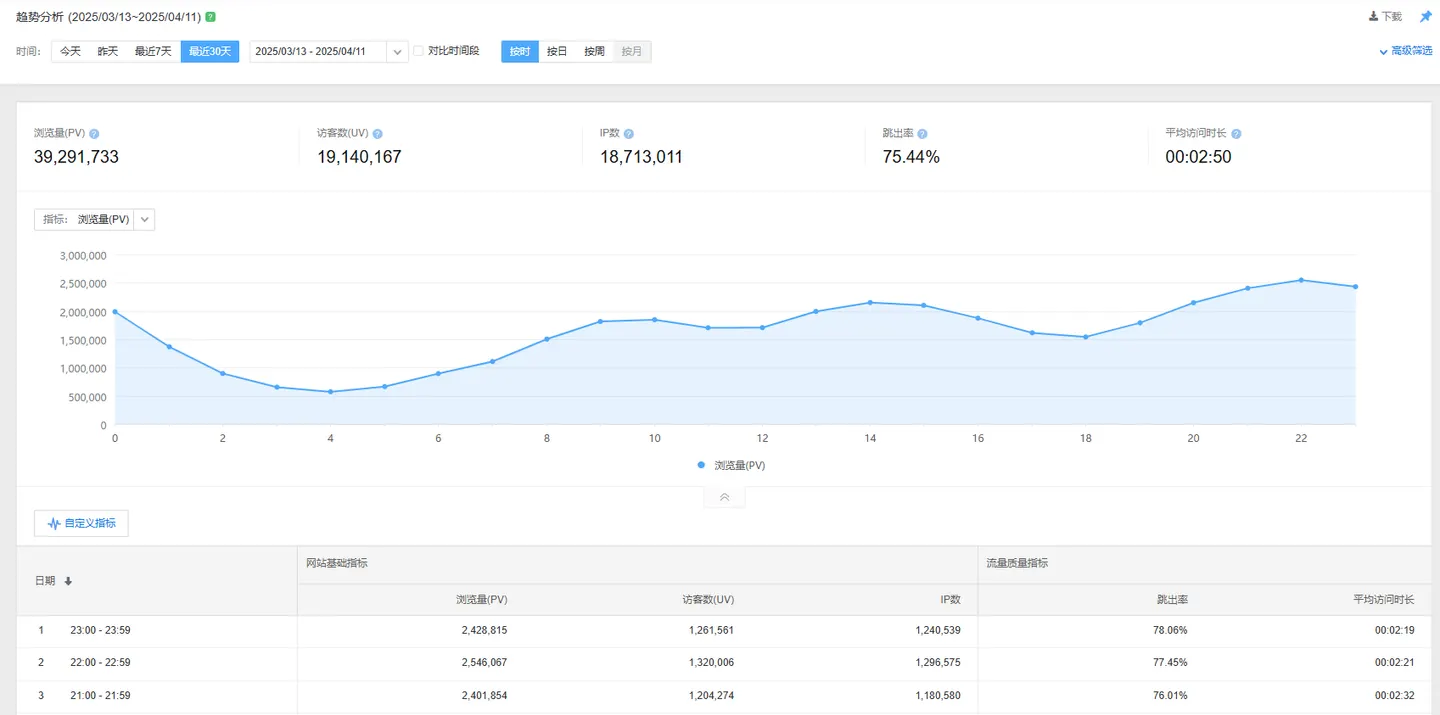
Task: Enable the 对比时间段 checkbox
Action: click(x=419, y=50)
